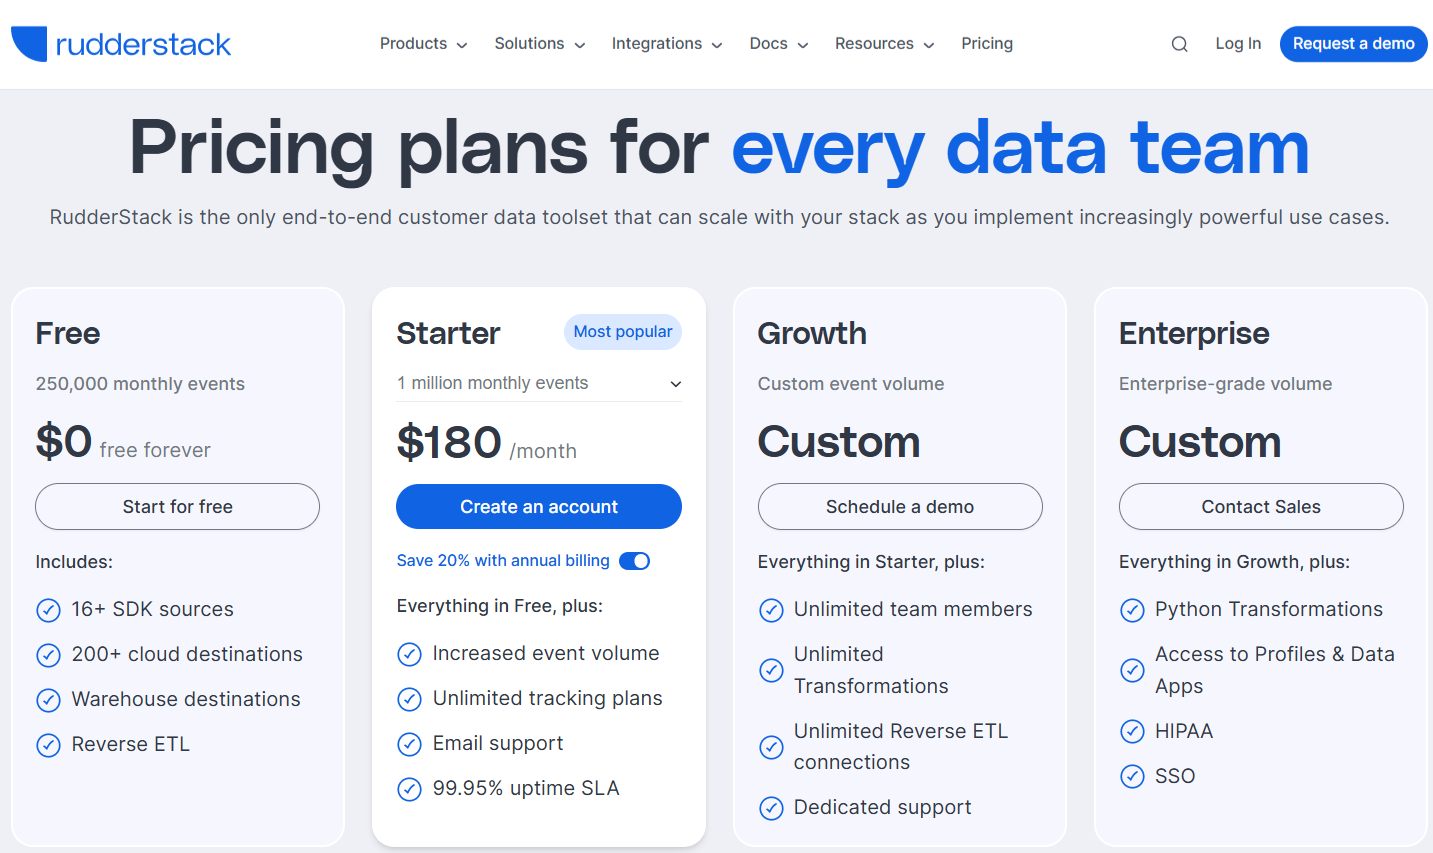
Task: Open the Pricing menu item
Action: coord(987,44)
